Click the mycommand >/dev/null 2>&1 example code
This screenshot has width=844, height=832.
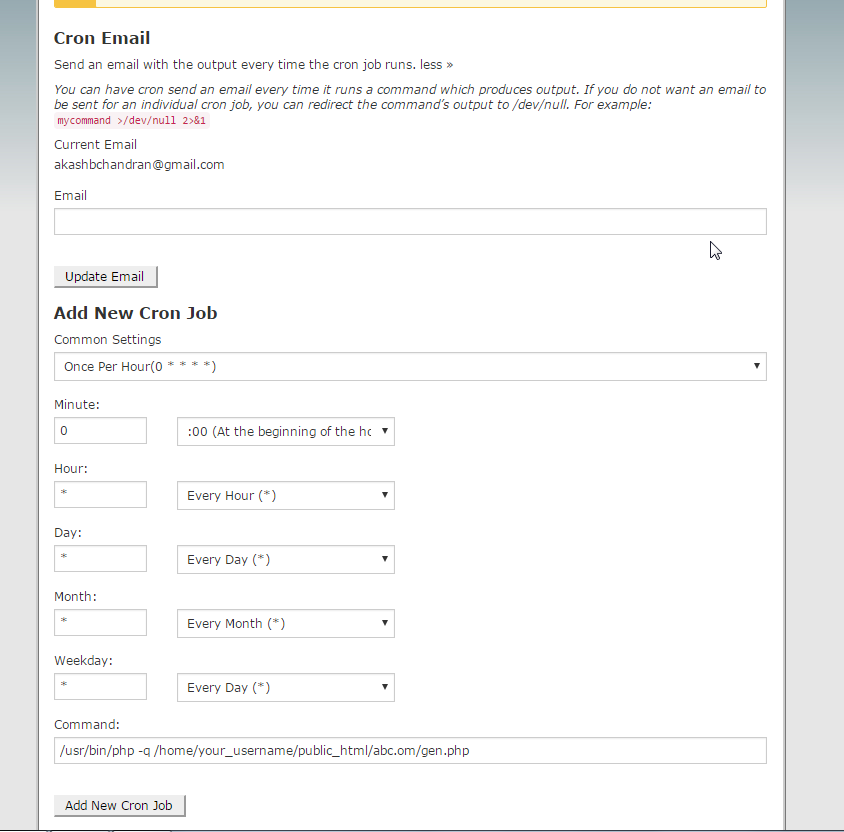pos(131,121)
